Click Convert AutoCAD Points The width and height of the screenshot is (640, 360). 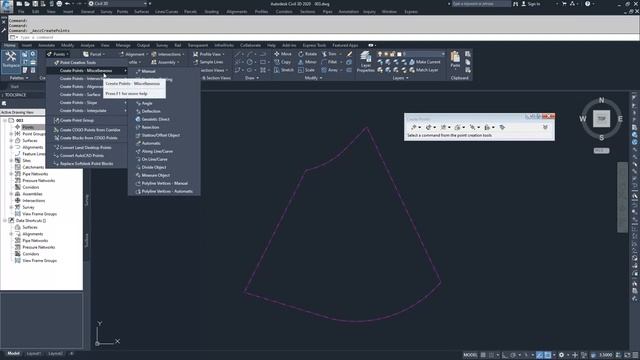87,156
